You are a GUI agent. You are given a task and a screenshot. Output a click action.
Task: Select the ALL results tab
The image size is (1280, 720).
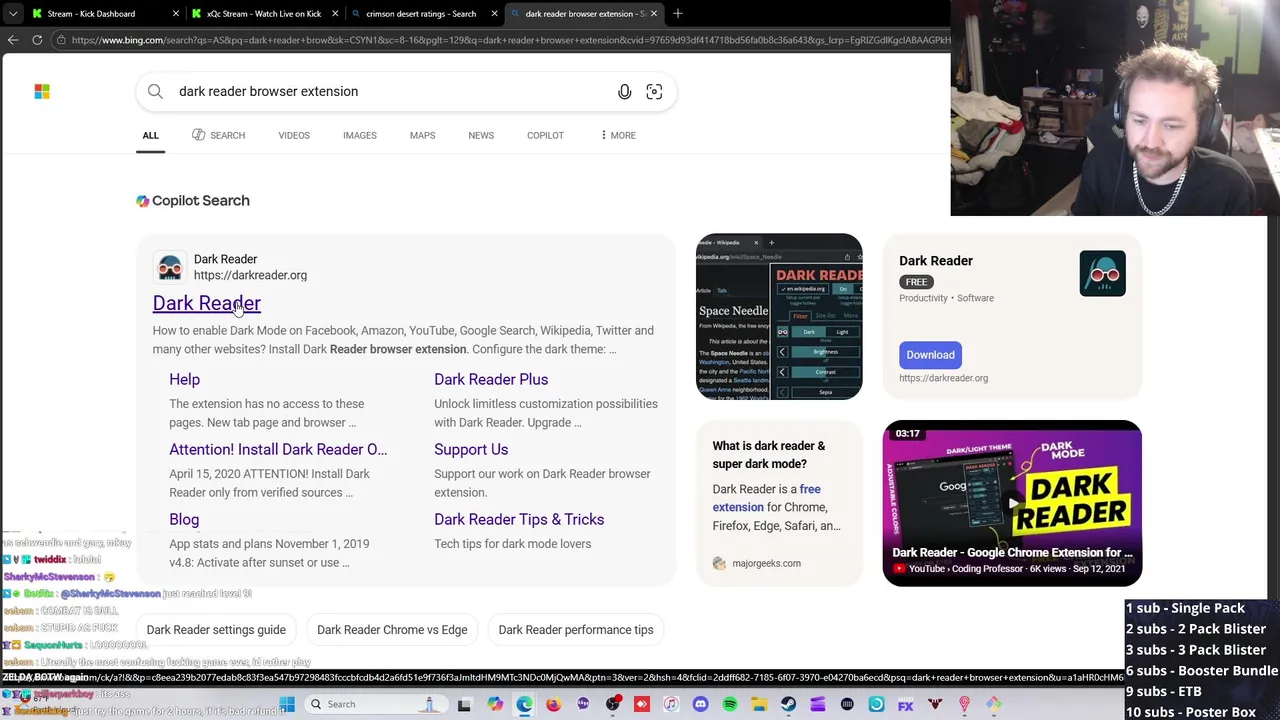pyautogui.click(x=150, y=135)
